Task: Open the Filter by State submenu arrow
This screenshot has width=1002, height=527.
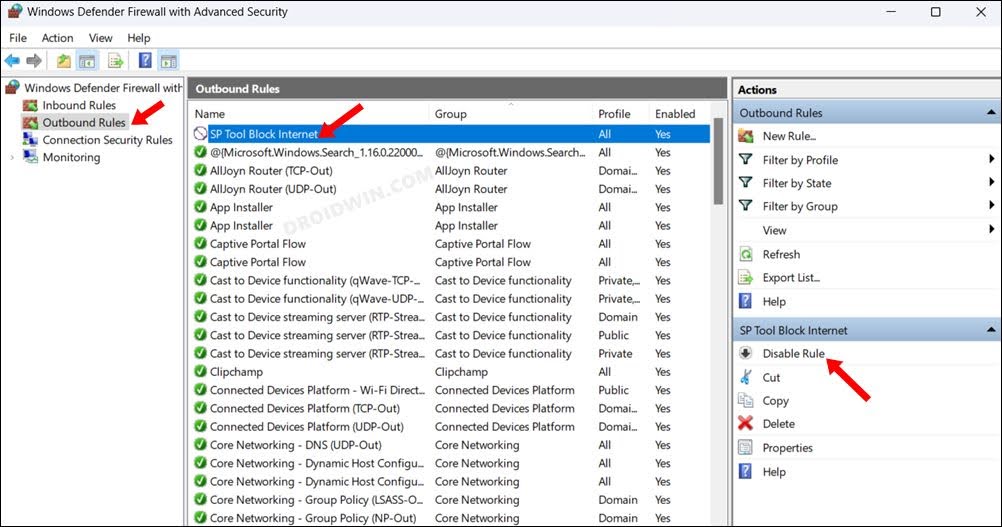Action: click(x=991, y=182)
